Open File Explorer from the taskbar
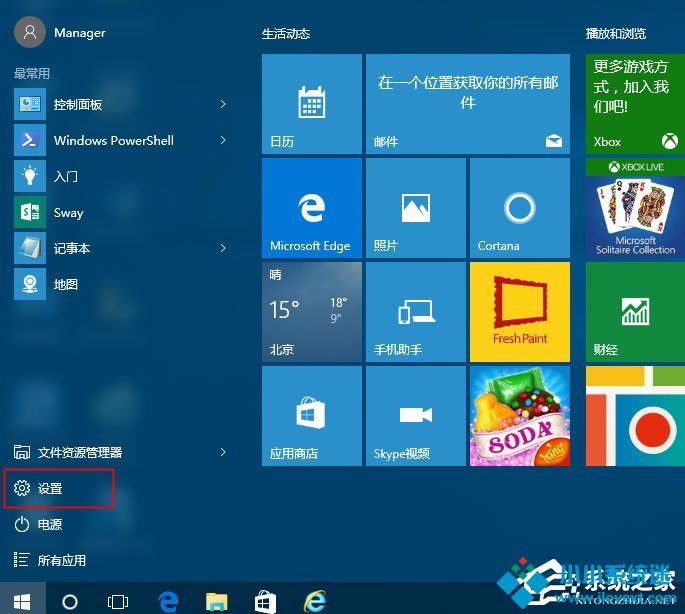This screenshot has height=614, width=685. tap(217, 602)
